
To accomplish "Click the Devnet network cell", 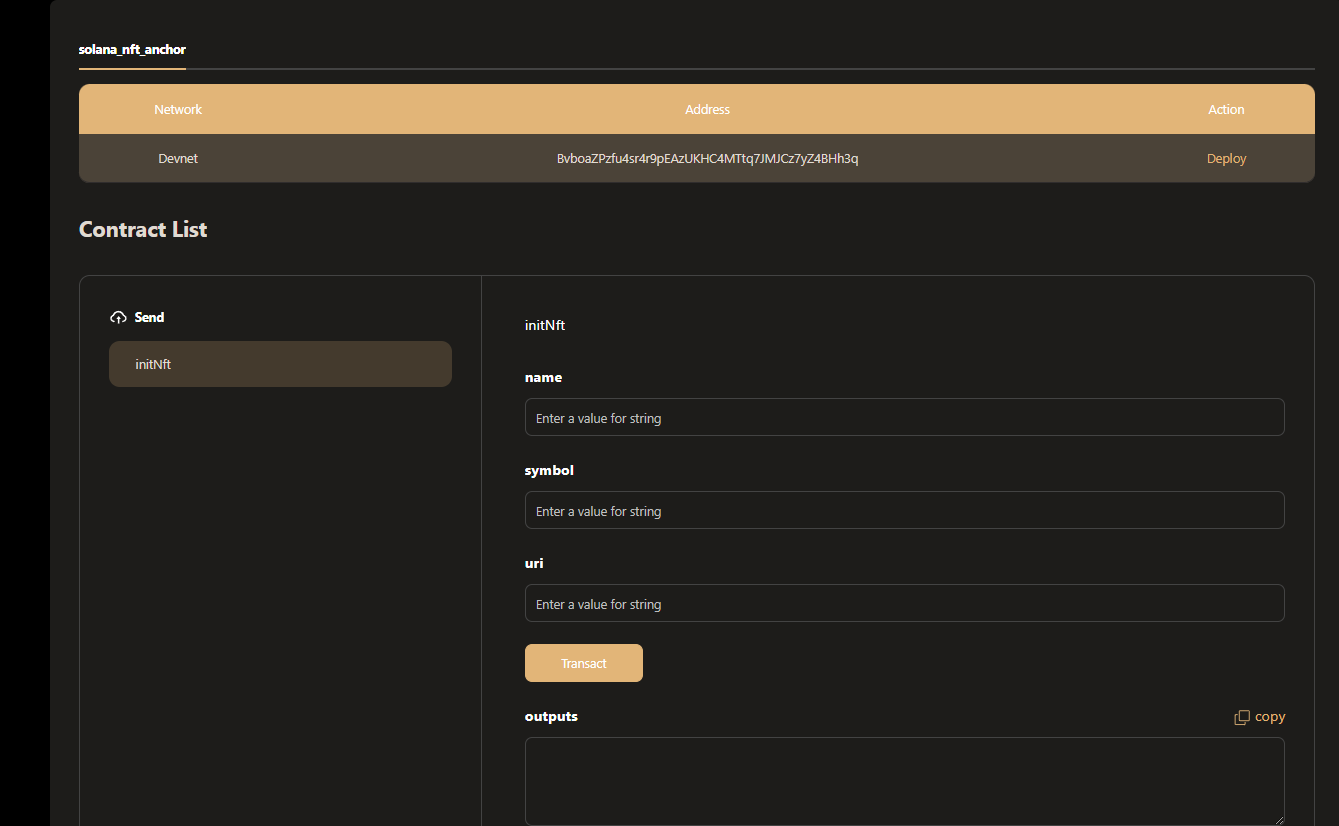I will [x=178, y=158].
